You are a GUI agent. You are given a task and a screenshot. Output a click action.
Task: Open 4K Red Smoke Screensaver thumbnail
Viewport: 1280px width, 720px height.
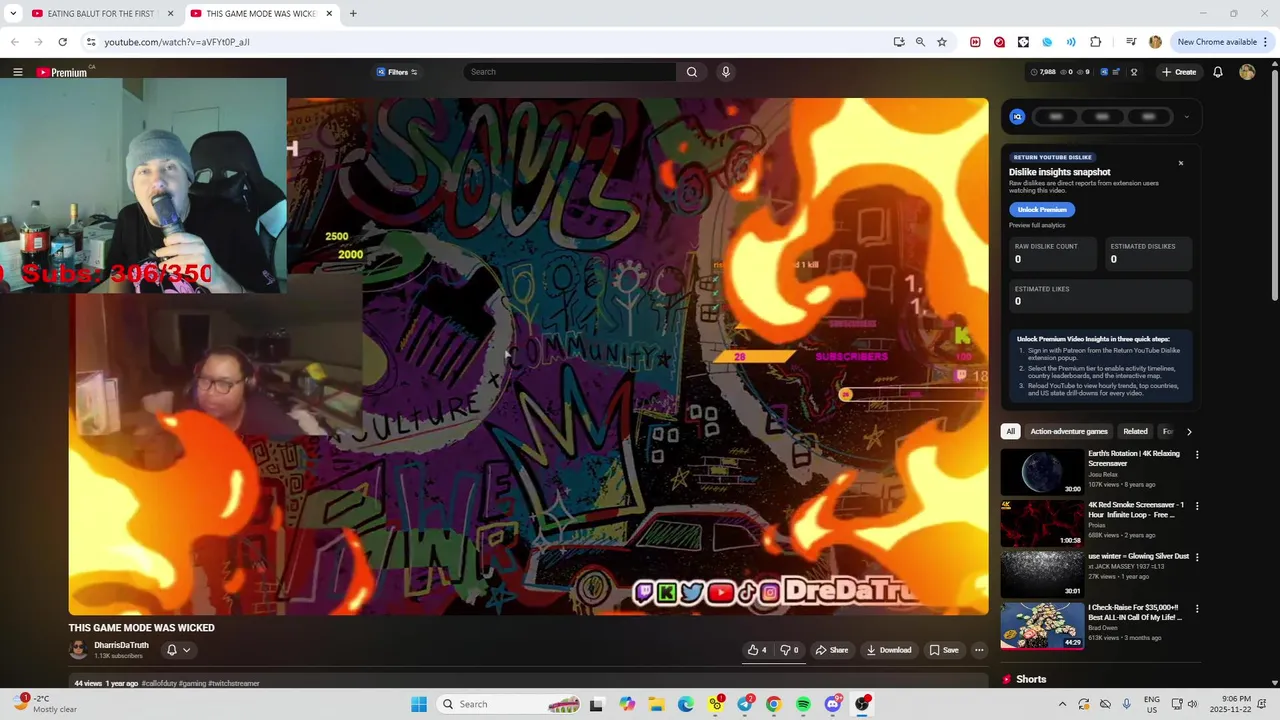(1042, 523)
